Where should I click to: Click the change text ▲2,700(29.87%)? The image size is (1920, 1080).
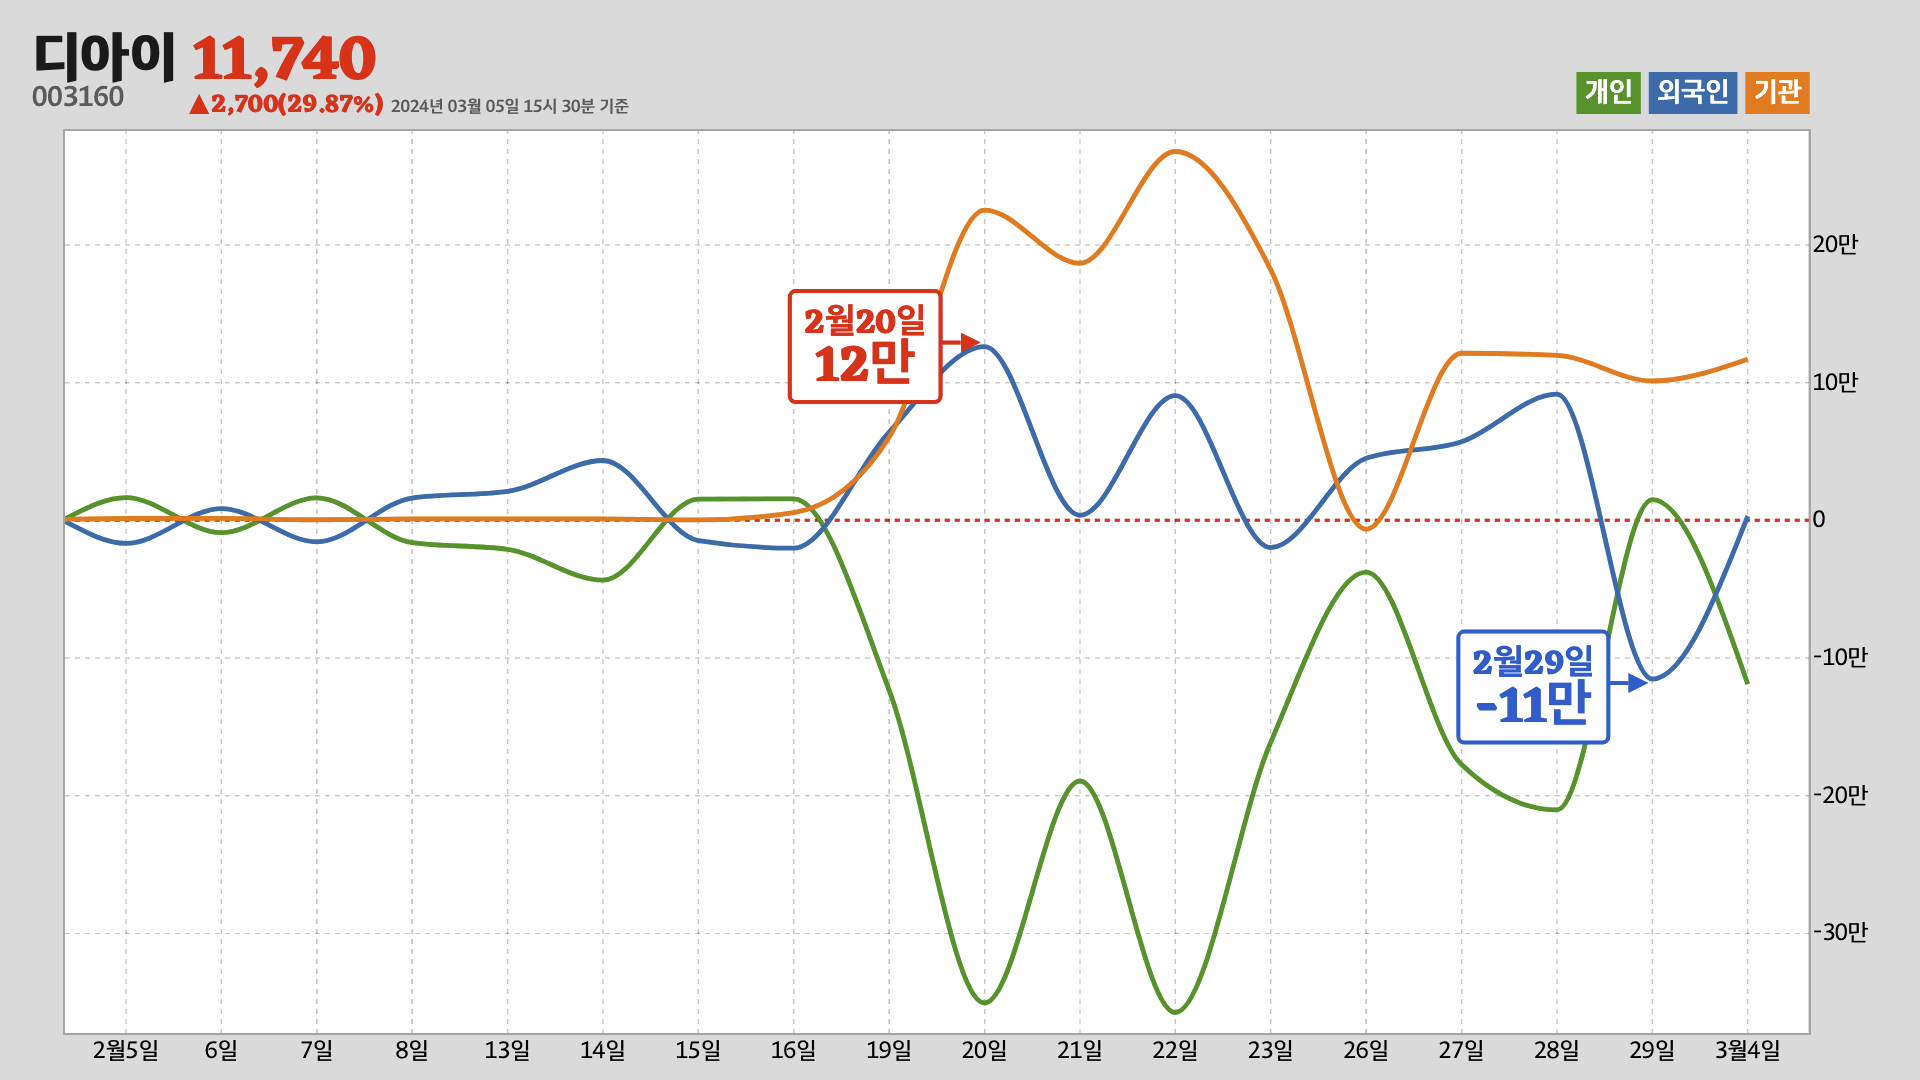[286, 104]
